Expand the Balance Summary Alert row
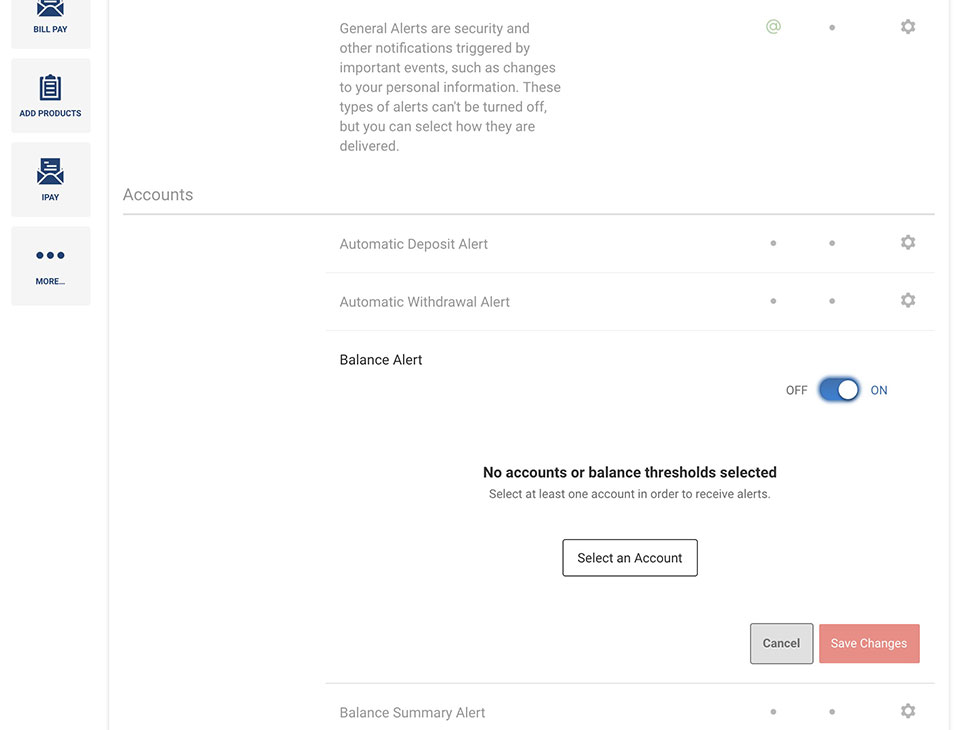Image resolution: width=960 pixels, height=730 pixels. tap(630, 712)
